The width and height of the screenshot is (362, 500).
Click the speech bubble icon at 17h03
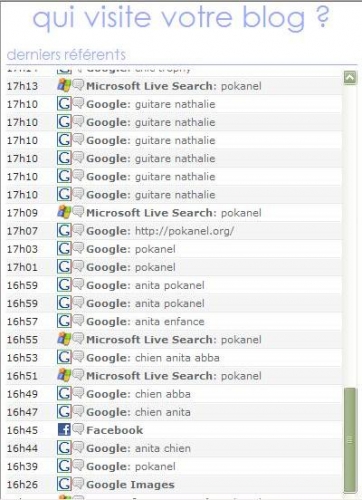[x=78, y=247]
